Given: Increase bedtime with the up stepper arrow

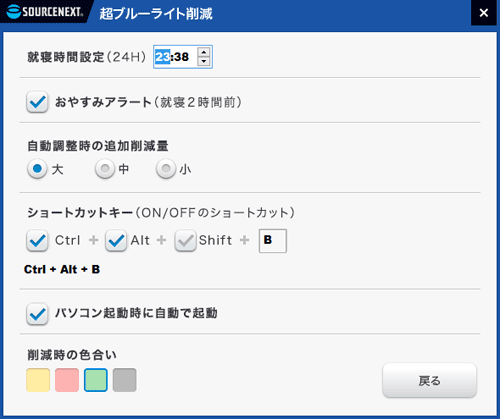Looking at the screenshot, I should [x=204, y=52].
